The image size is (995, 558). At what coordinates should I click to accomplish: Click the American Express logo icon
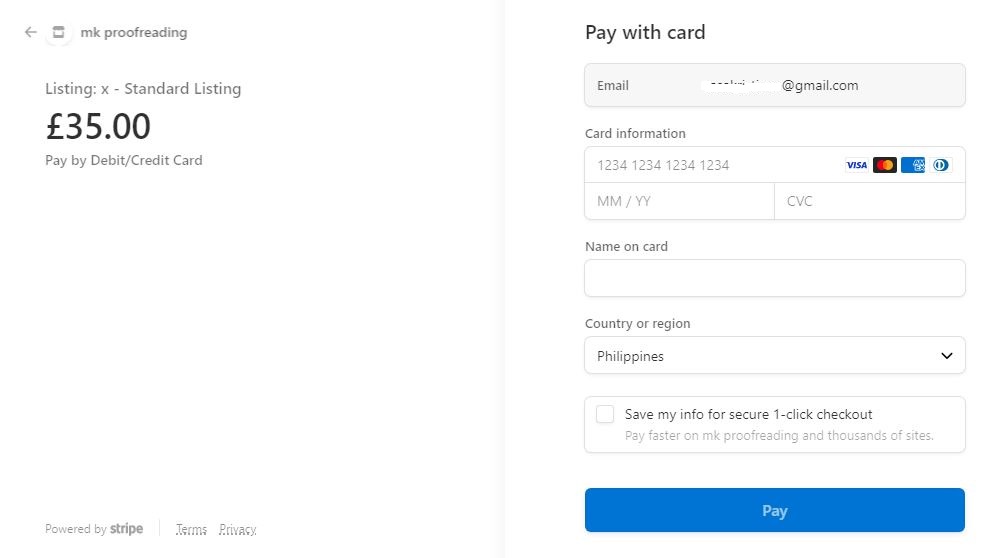pos(913,165)
